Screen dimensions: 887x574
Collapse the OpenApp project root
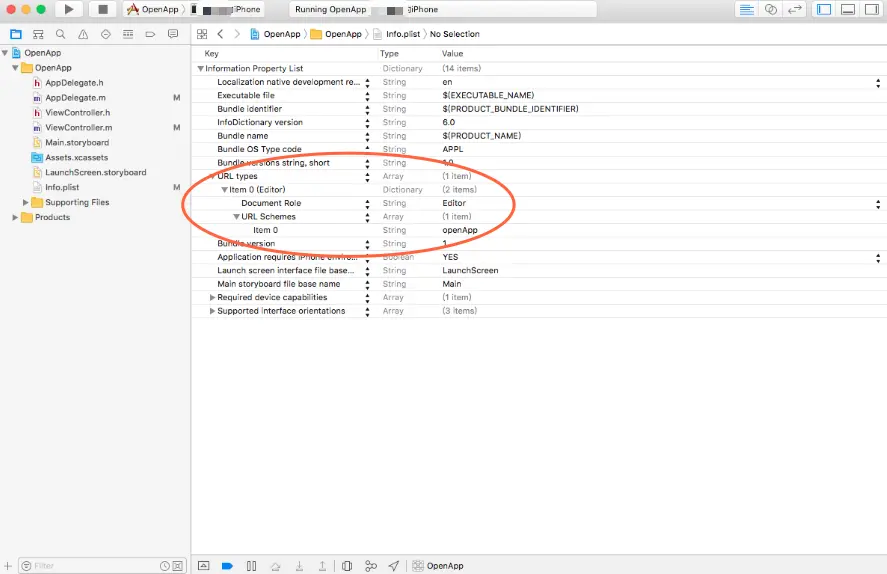(x=5, y=53)
